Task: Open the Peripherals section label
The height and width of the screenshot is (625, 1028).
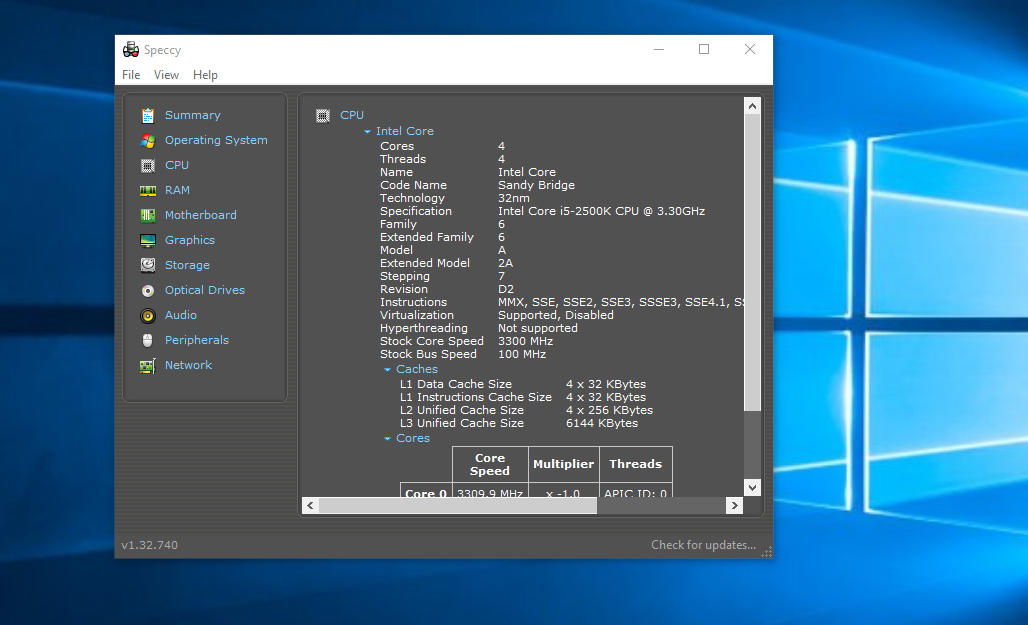Action: pos(196,340)
